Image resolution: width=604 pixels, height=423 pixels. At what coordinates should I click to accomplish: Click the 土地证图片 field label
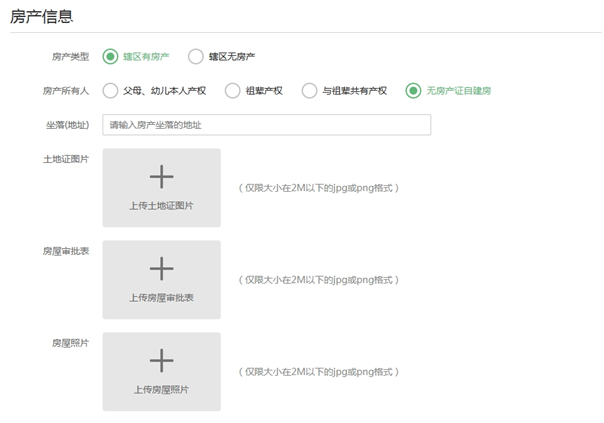point(66,159)
